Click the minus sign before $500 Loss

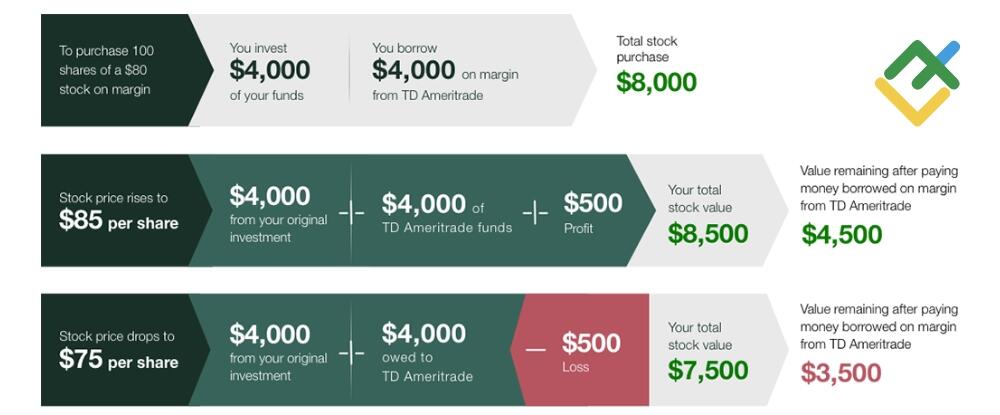tap(536, 348)
